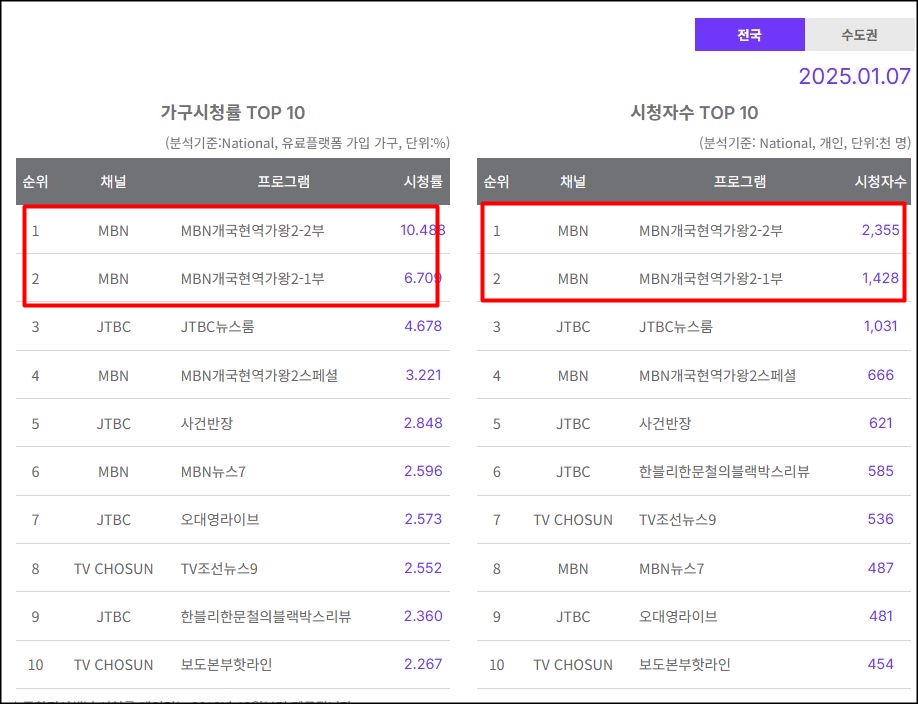Select rating value 2.596
Image resolution: width=918 pixels, height=704 pixels.
(423, 471)
